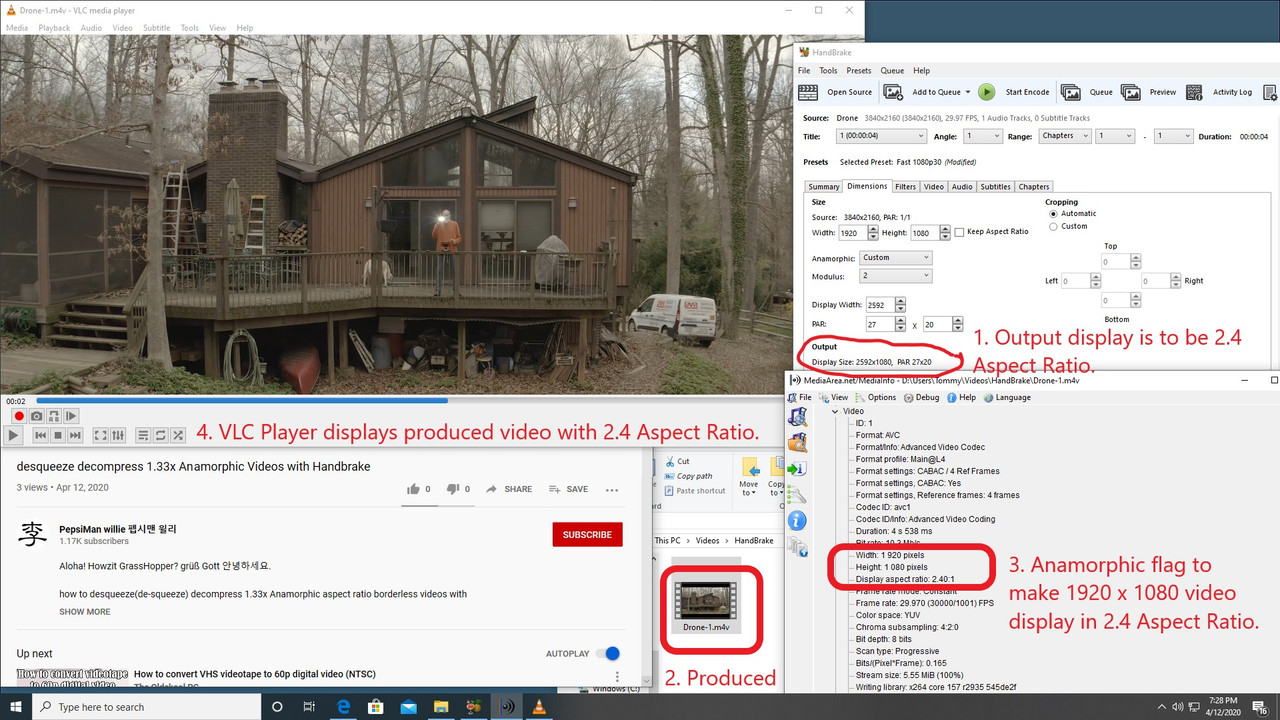Open HandBrake Queue toolbar button
Screen dimensions: 1280x720
[x=1087, y=92]
